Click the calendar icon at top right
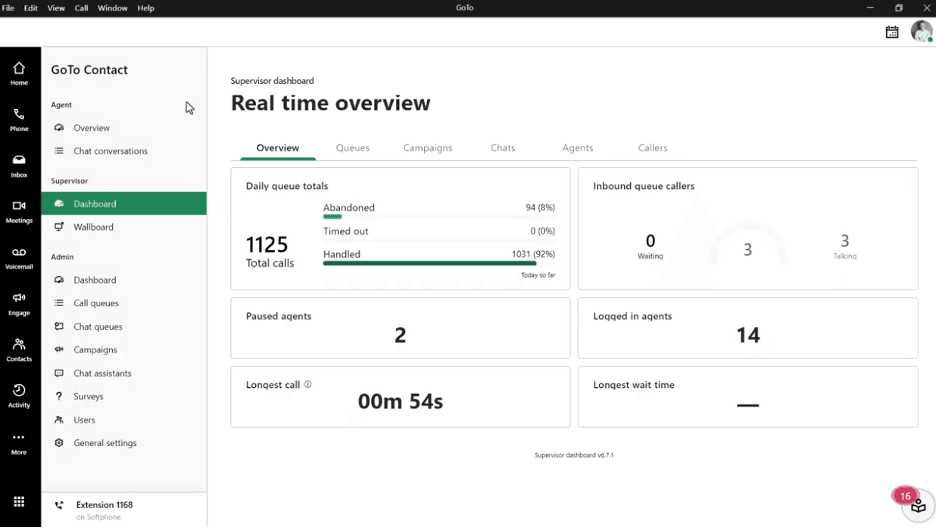The height and width of the screenshot is (528, 936). click(892, 32)
